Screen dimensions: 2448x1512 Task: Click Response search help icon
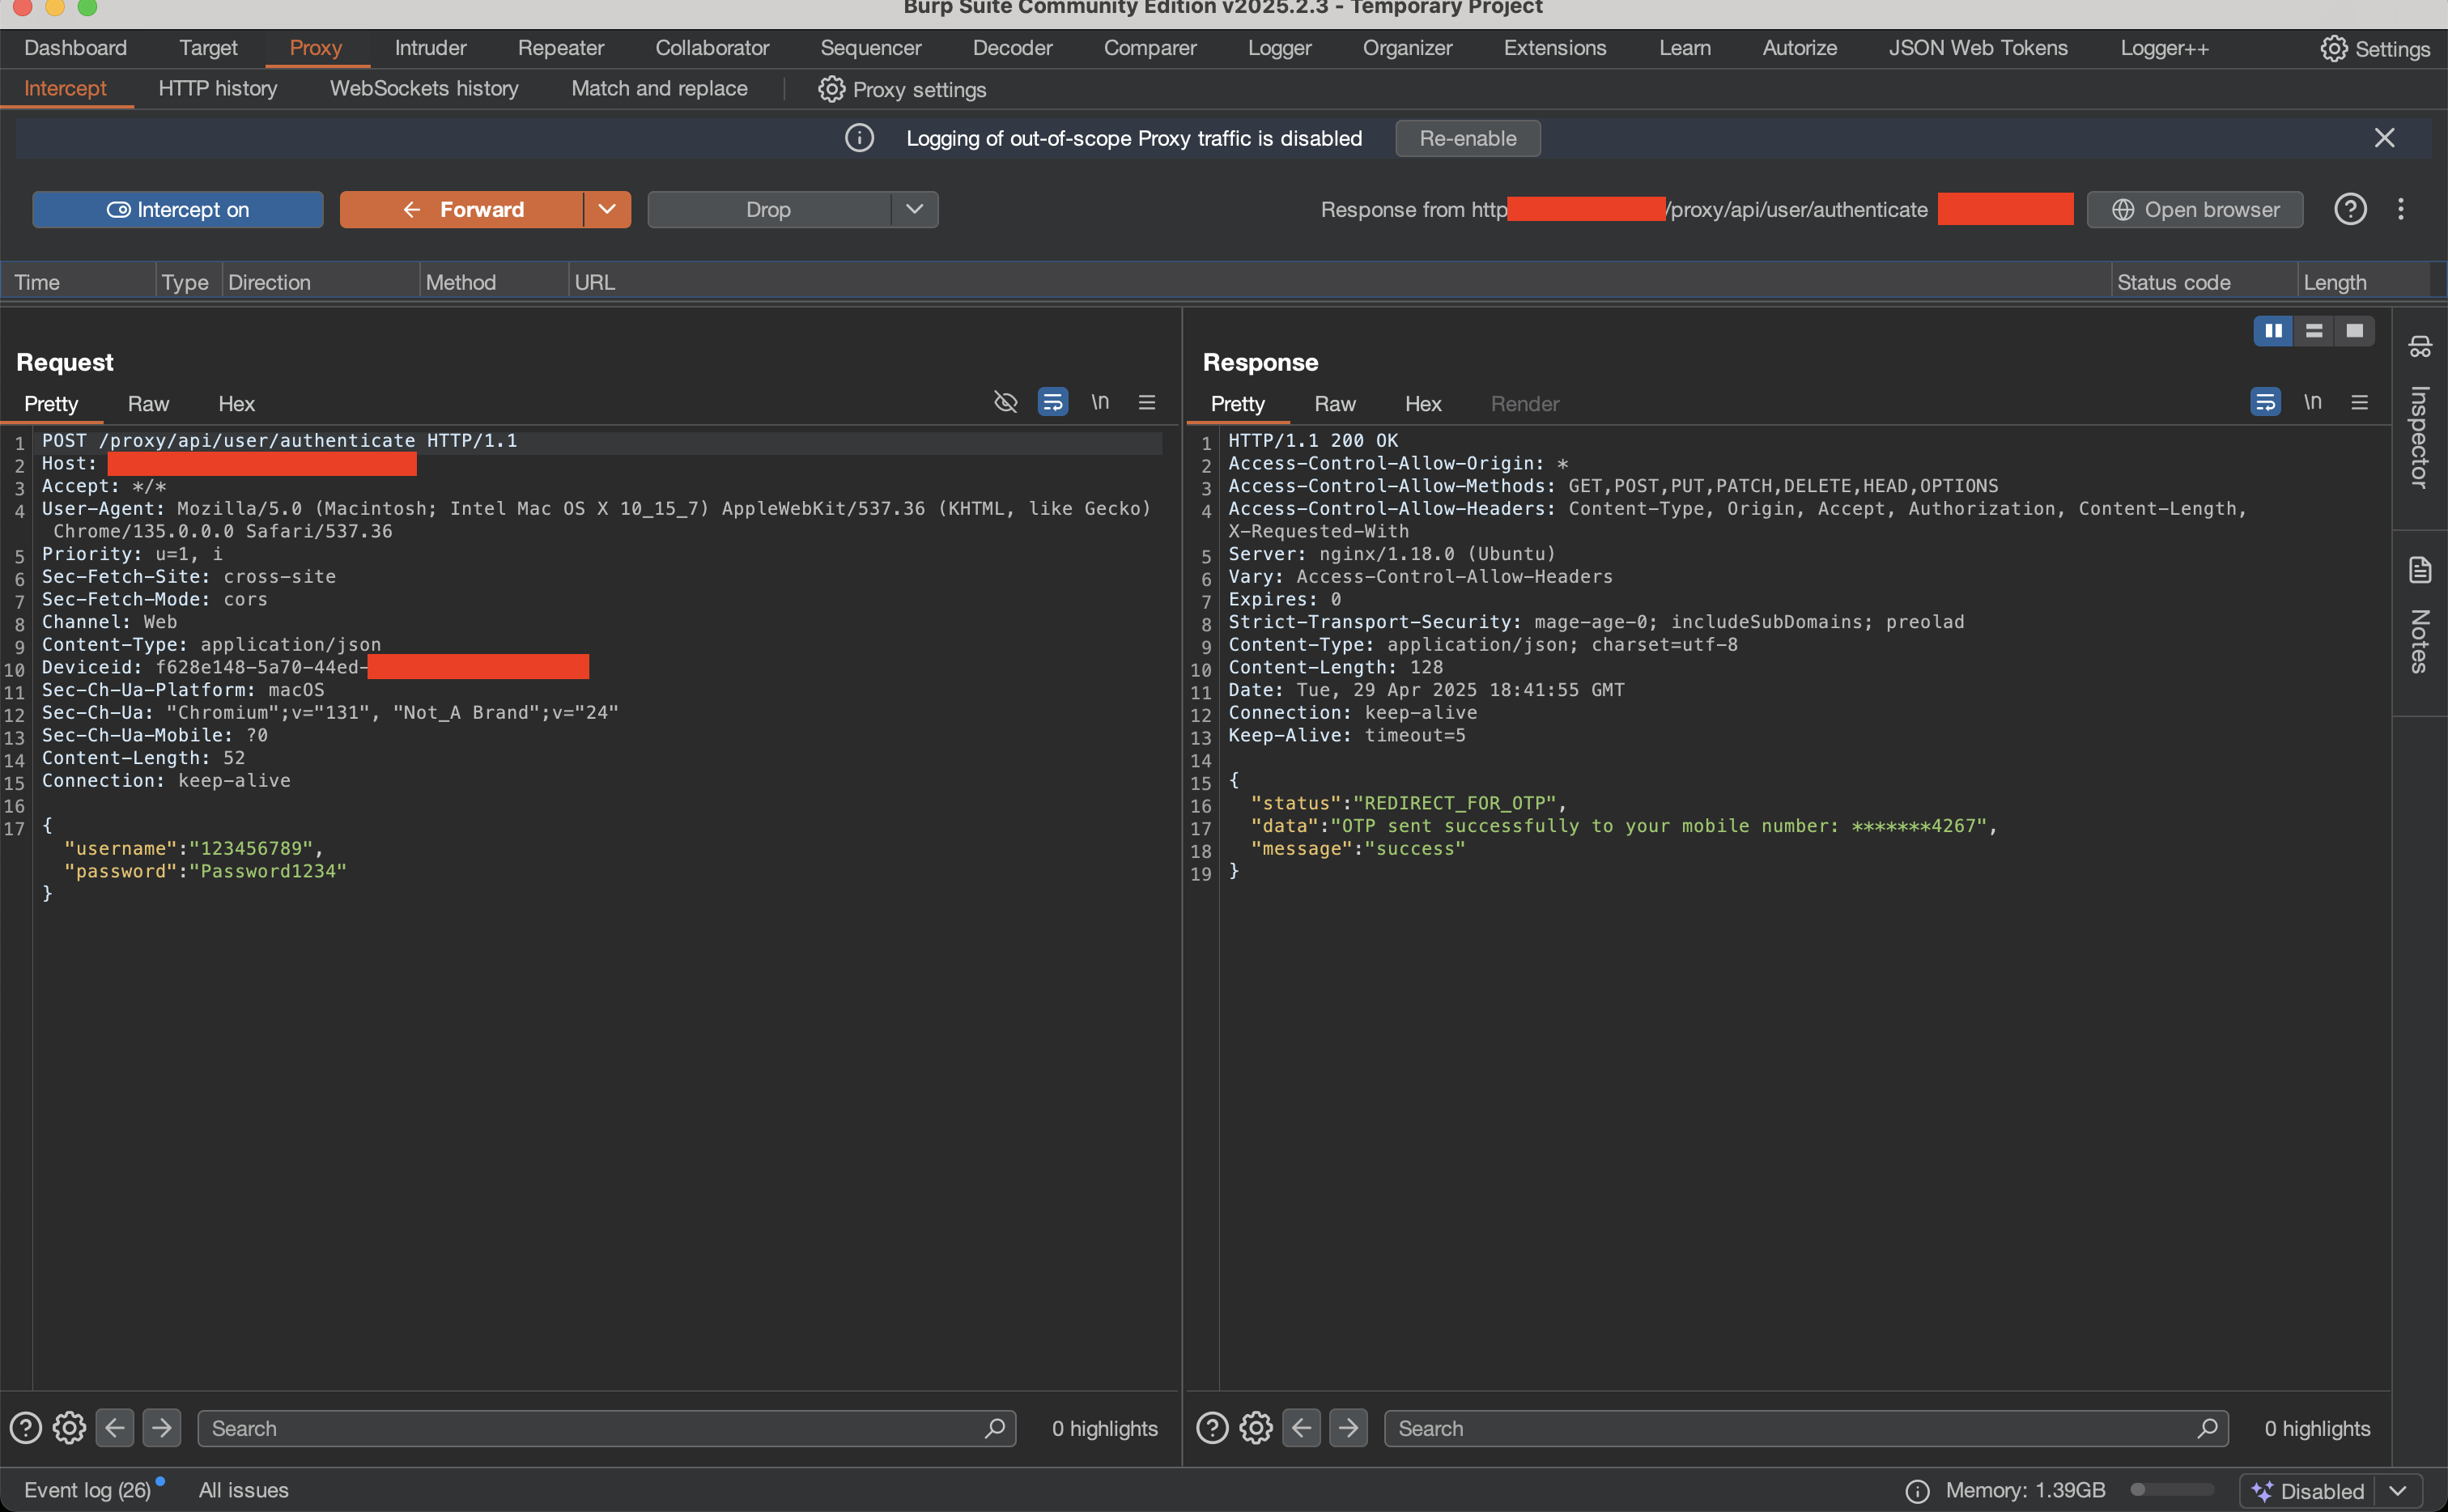tap(1212, 1428)
